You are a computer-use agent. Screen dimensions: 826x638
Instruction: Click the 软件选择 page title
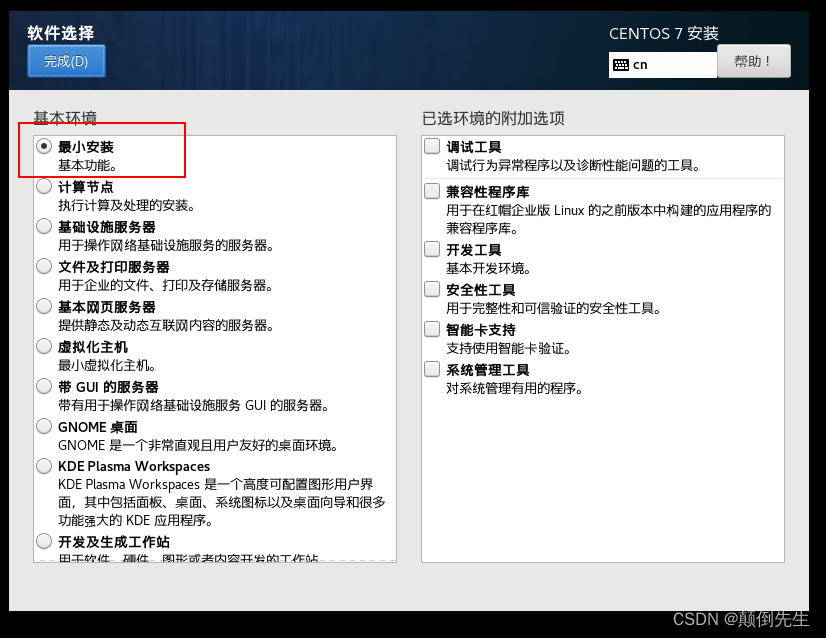coord(61,33)
